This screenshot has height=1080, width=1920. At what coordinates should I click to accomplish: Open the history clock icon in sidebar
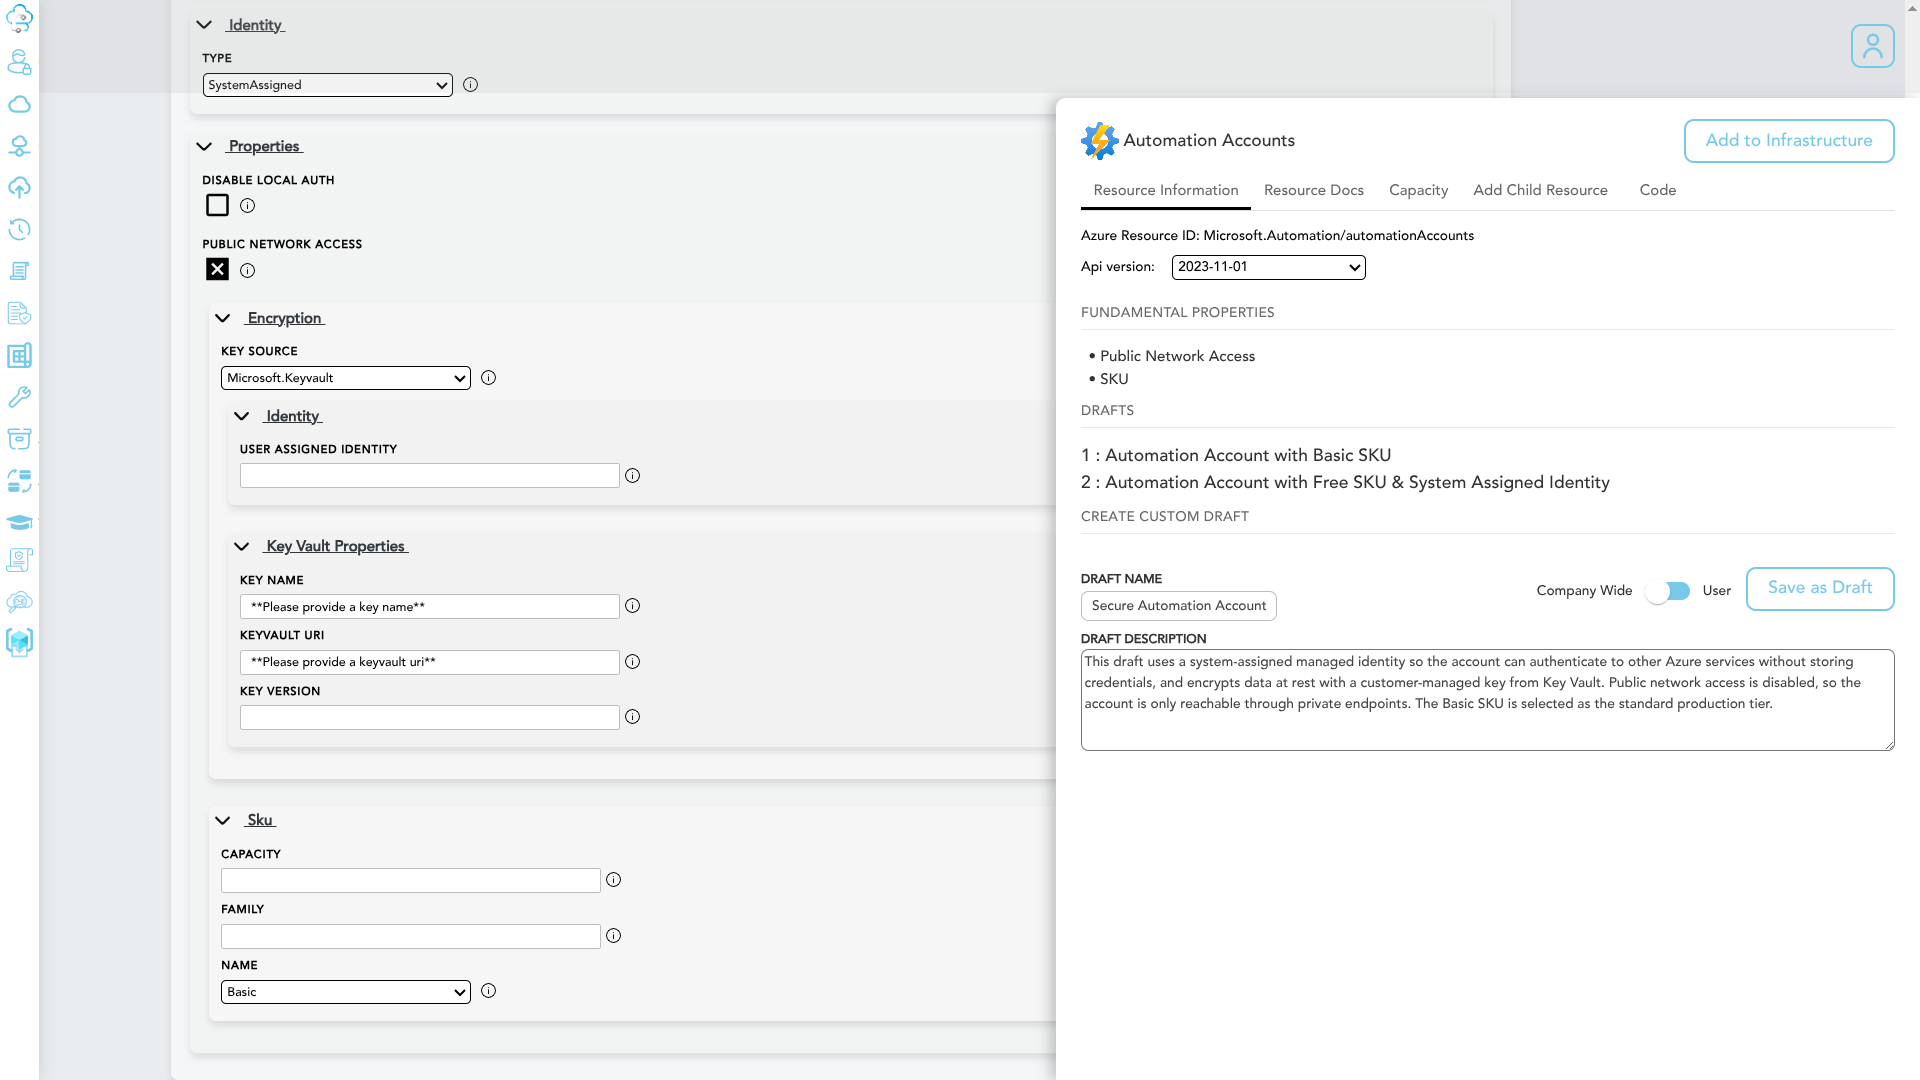tap(19, 229)
